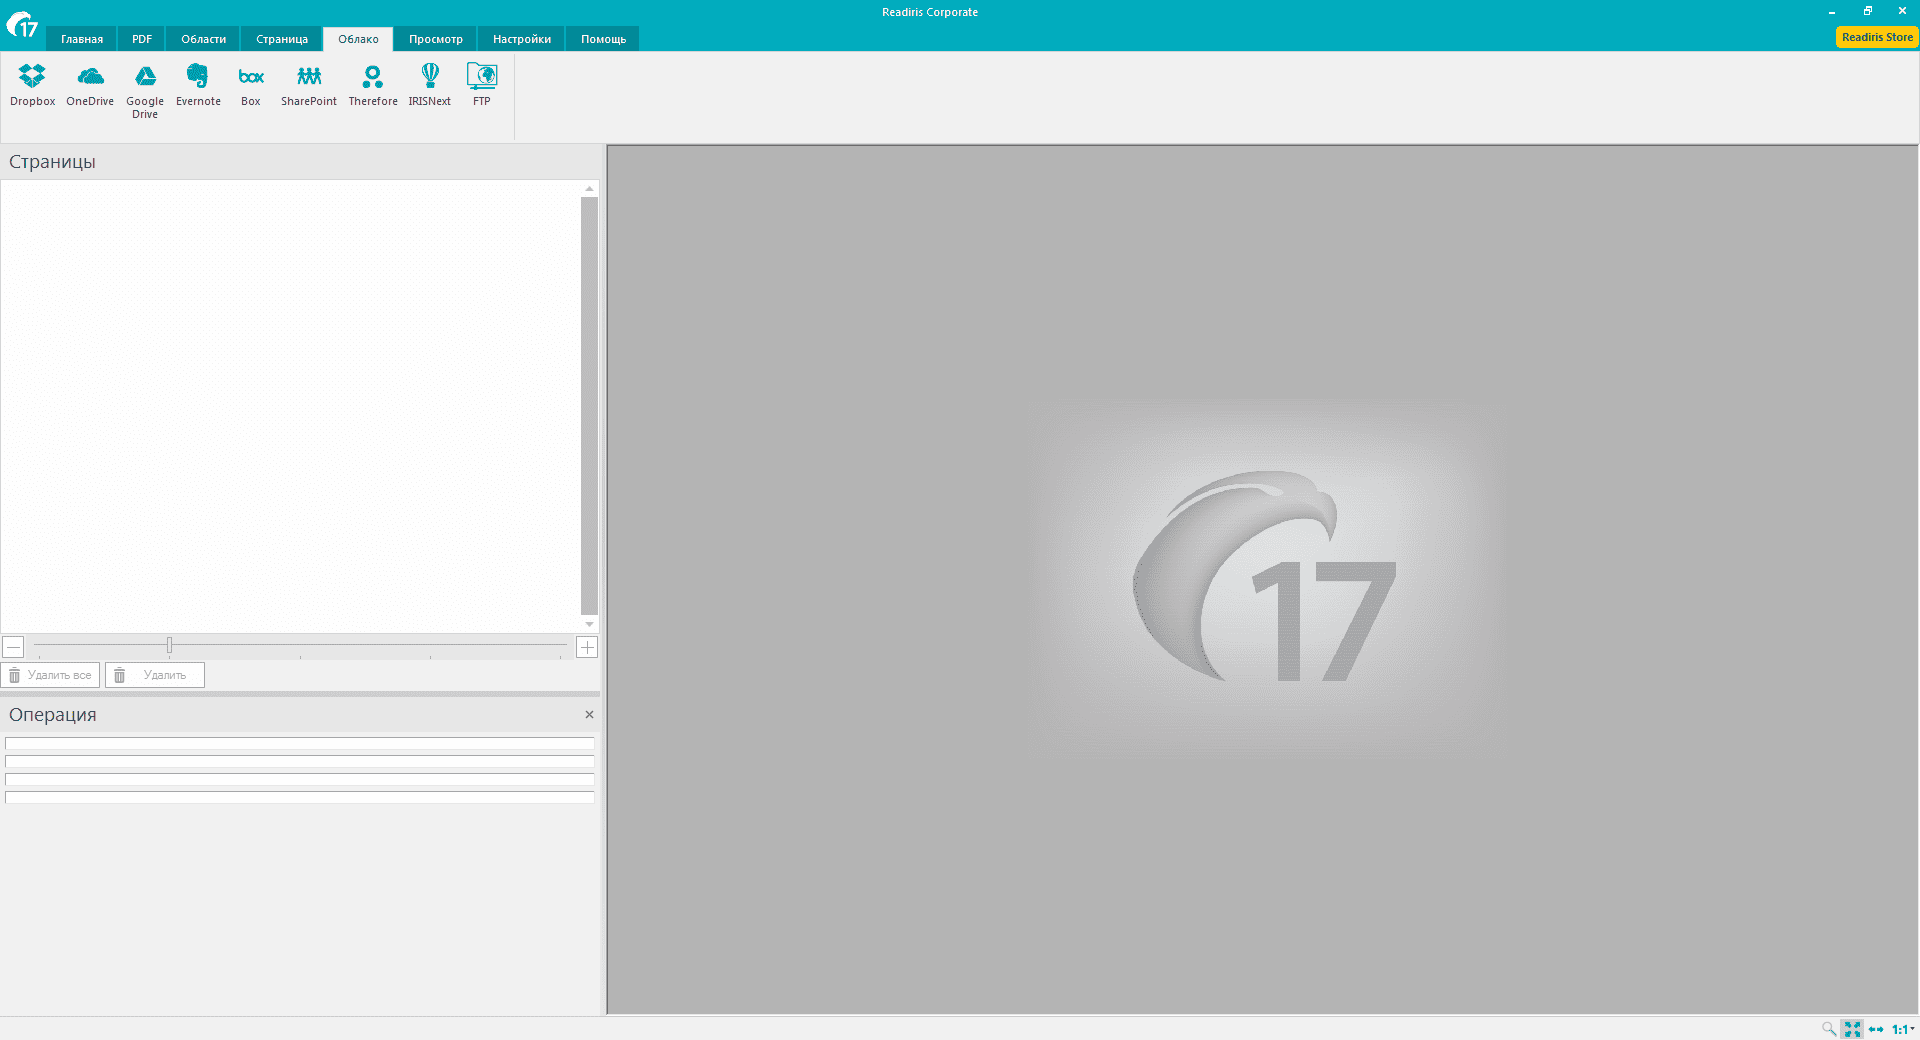The height and width of the screenshot is (1040, 1920).
Task: Click the Страницы panel scrollbar
Action: (589, 405)
